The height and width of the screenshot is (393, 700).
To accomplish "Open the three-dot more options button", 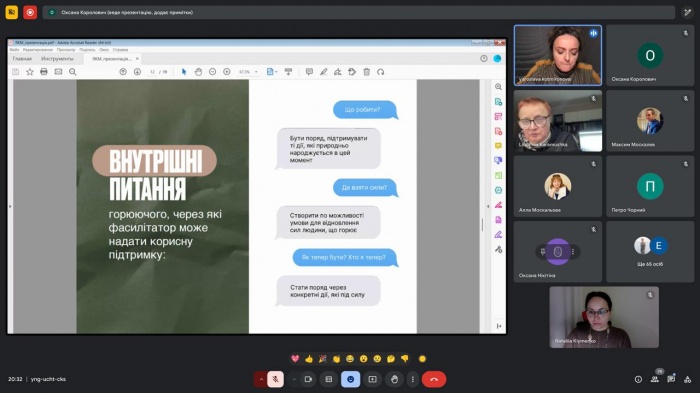I will click(x=412, y=379).
